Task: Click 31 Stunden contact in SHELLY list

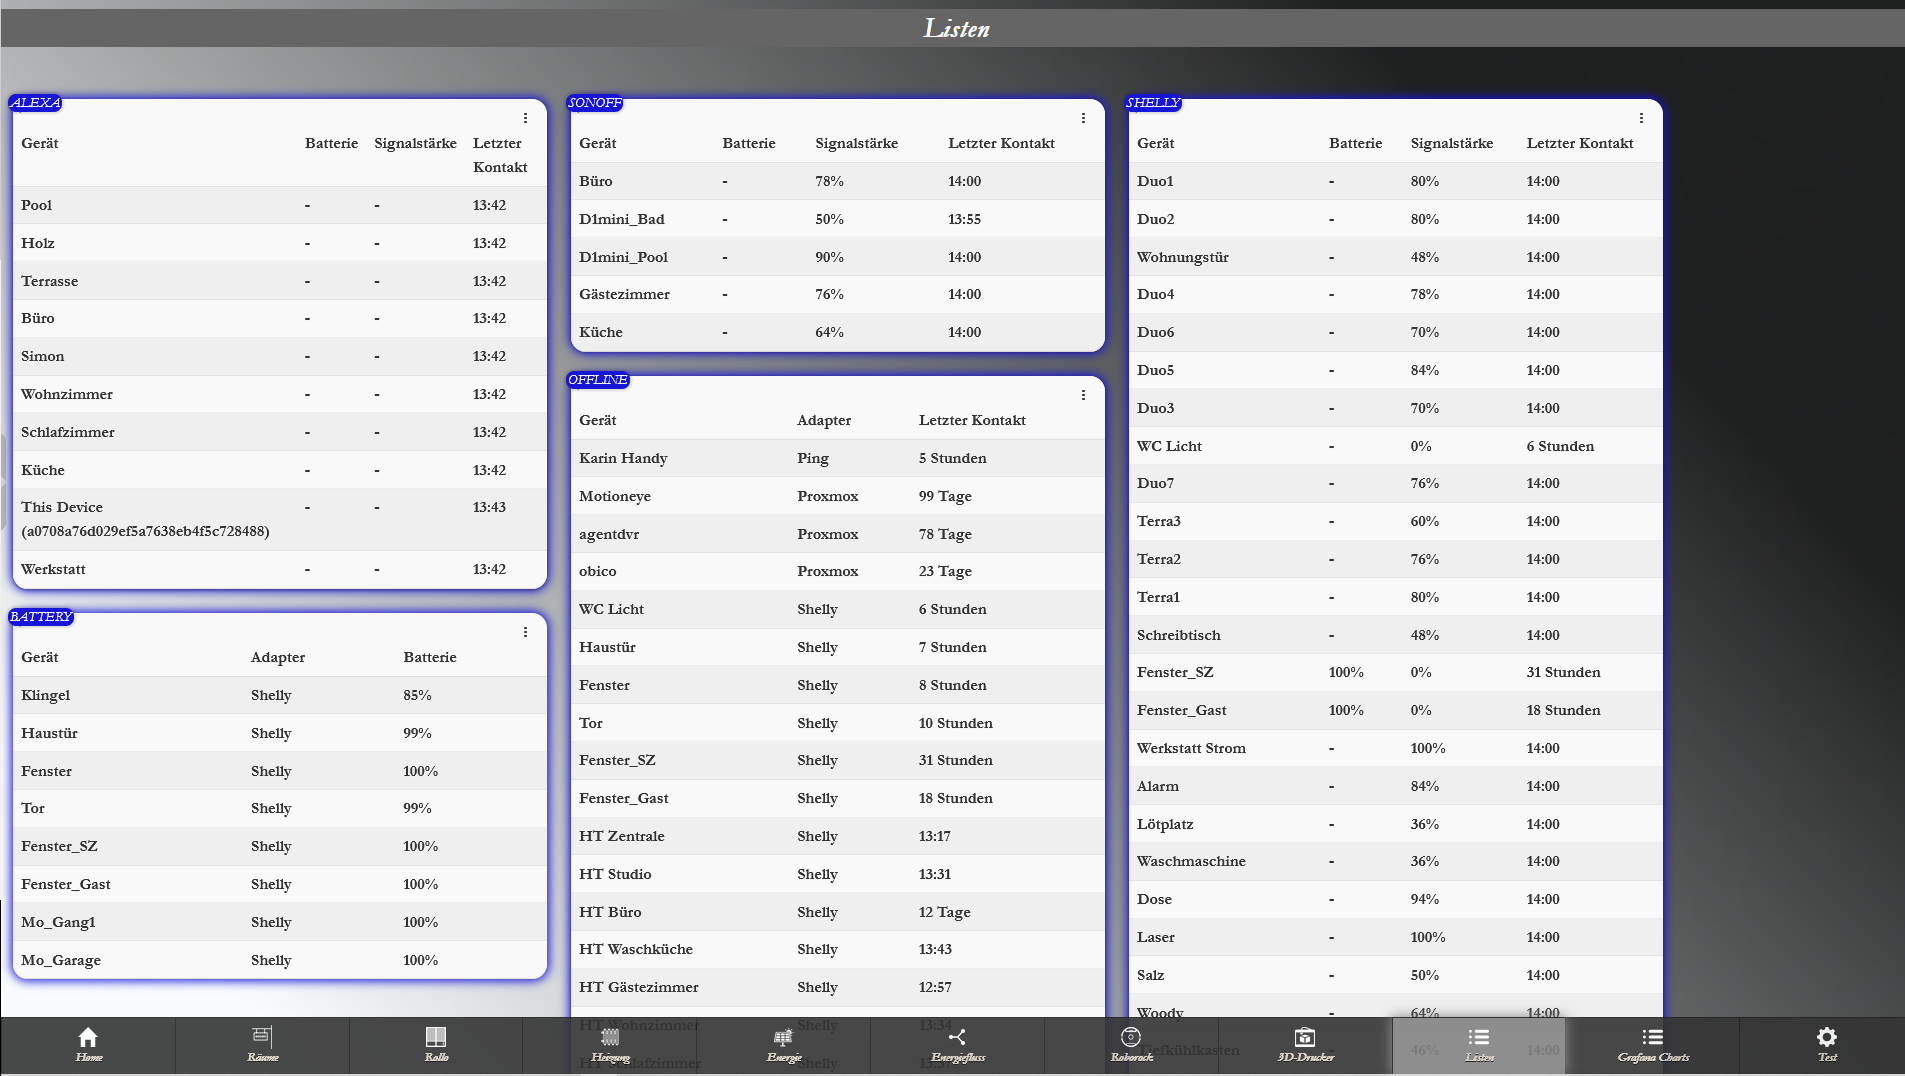Action: pos(1563,672)
